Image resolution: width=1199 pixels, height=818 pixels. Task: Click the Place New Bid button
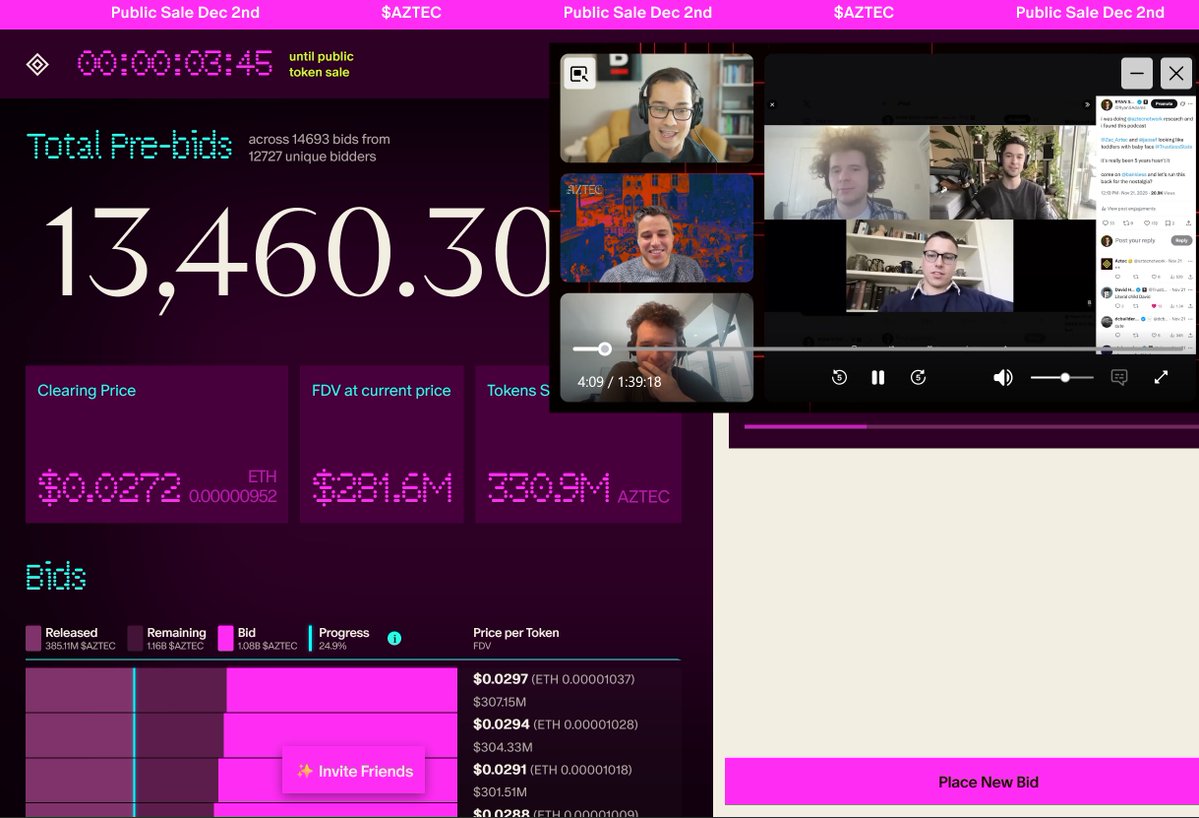(x=962, y=782)
